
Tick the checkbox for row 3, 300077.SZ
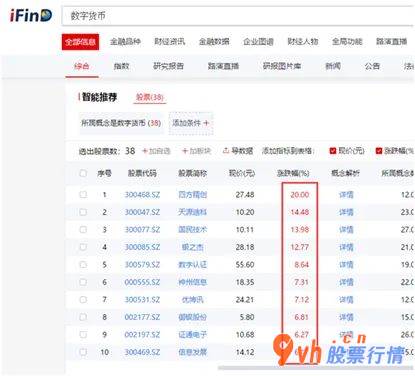coord(83,230)
